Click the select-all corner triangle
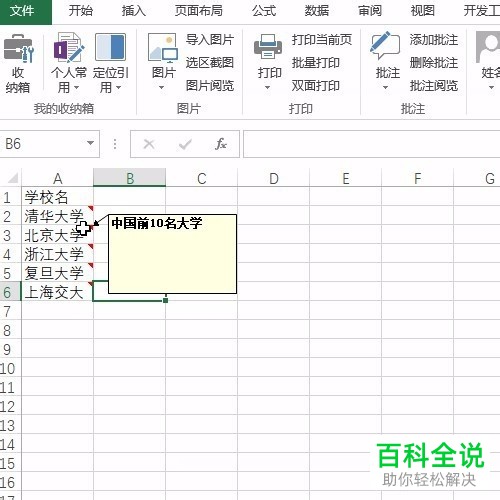 point(13,178)
